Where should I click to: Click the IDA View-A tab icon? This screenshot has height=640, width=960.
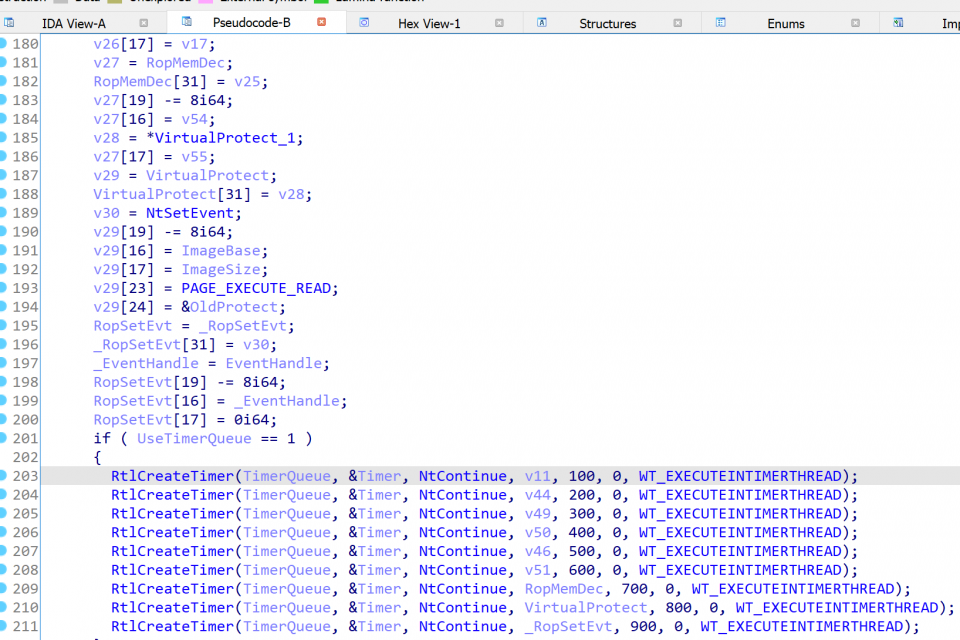(x=9, y=23)
